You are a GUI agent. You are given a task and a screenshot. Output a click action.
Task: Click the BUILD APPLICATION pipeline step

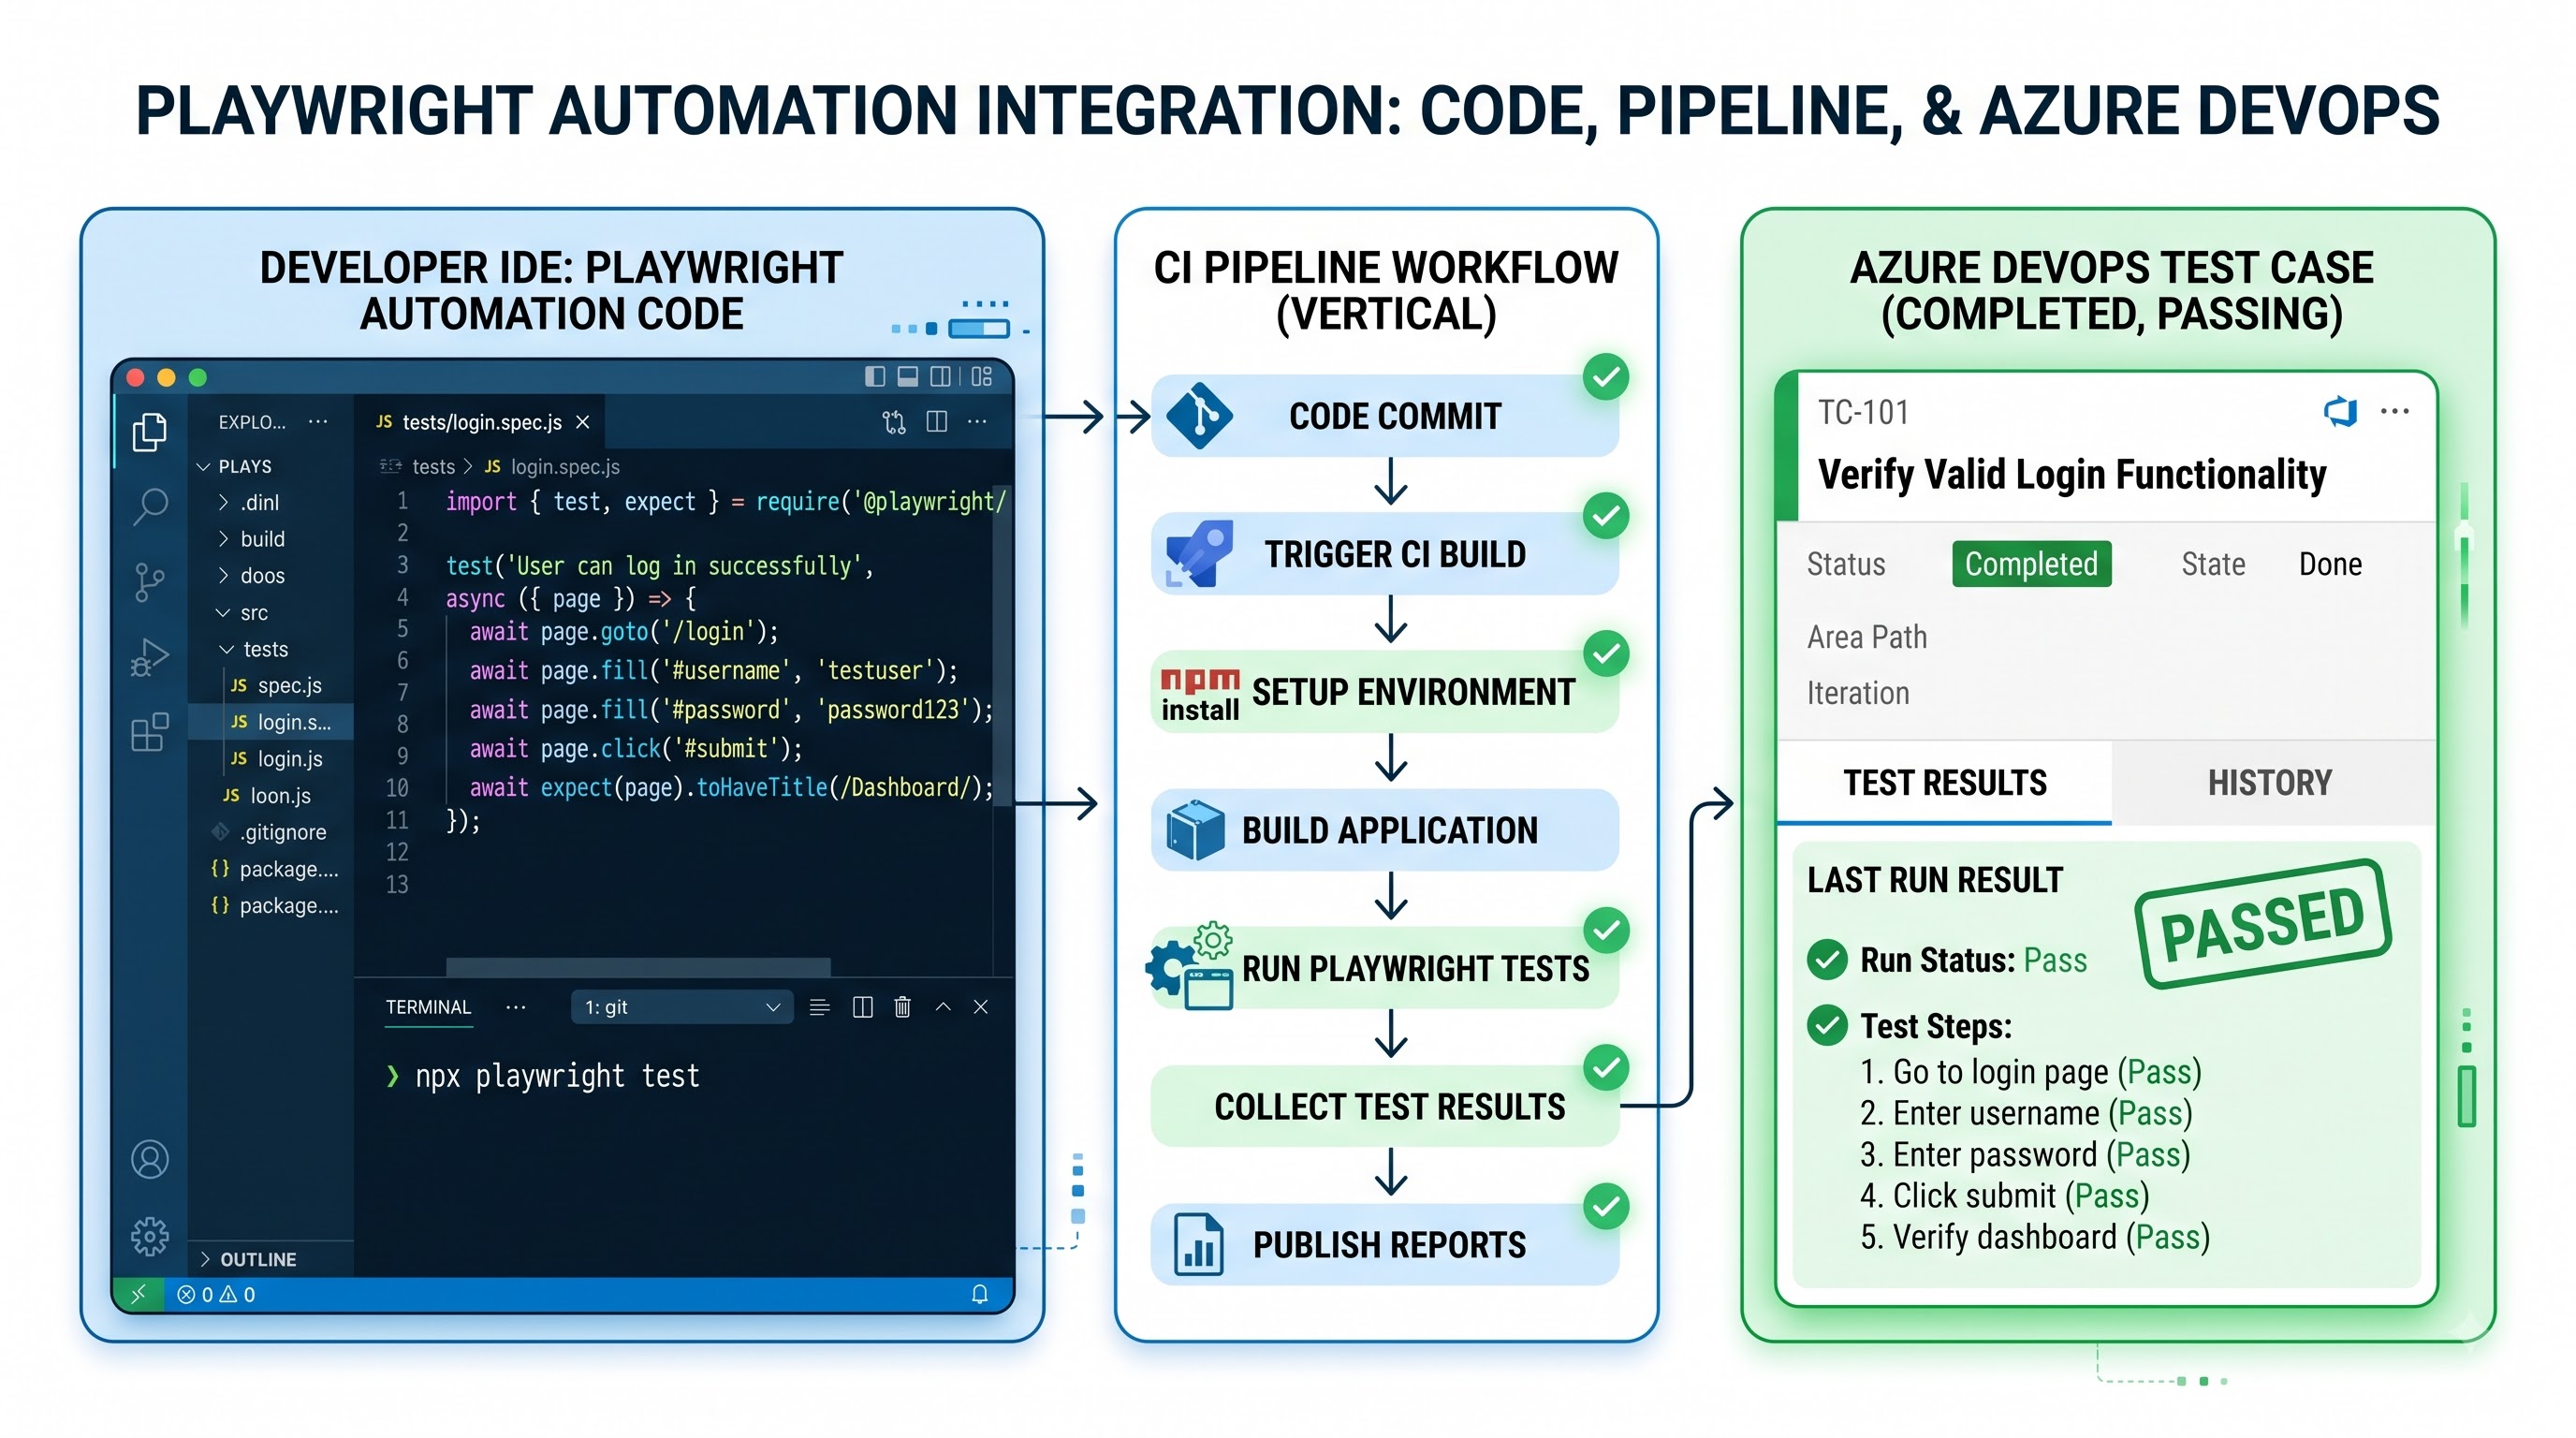(x=1385, y=830)
